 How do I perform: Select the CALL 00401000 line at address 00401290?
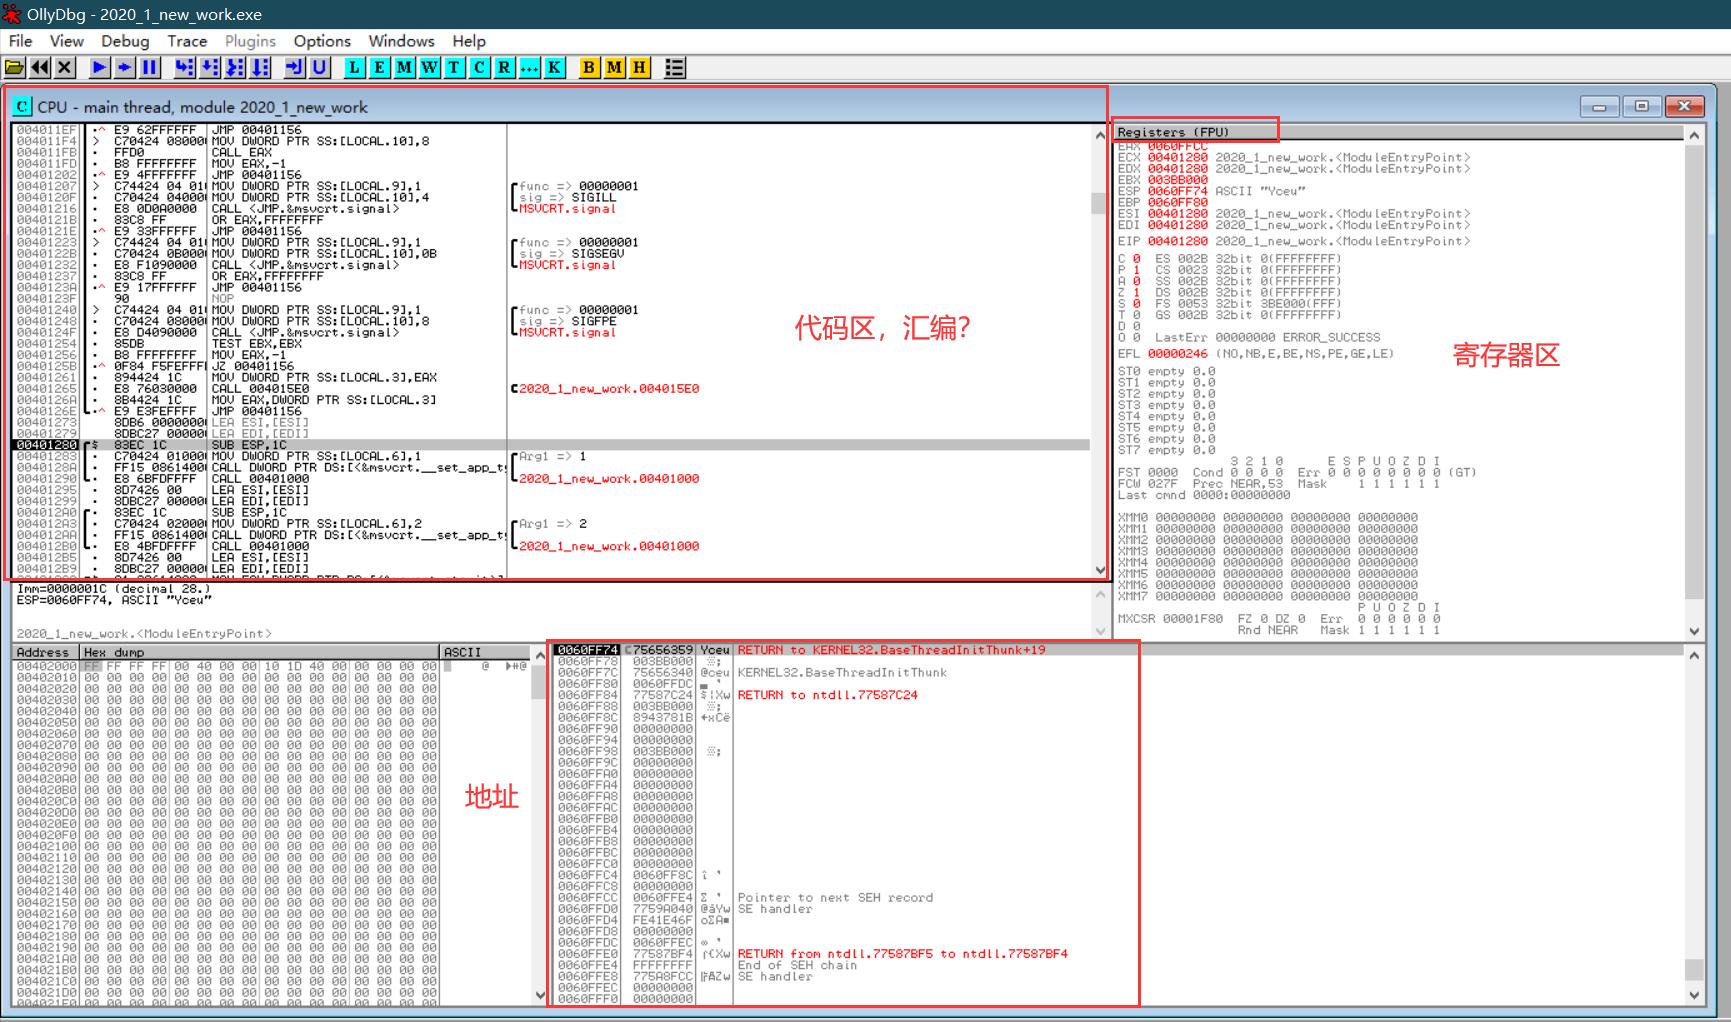pos(551,479)
